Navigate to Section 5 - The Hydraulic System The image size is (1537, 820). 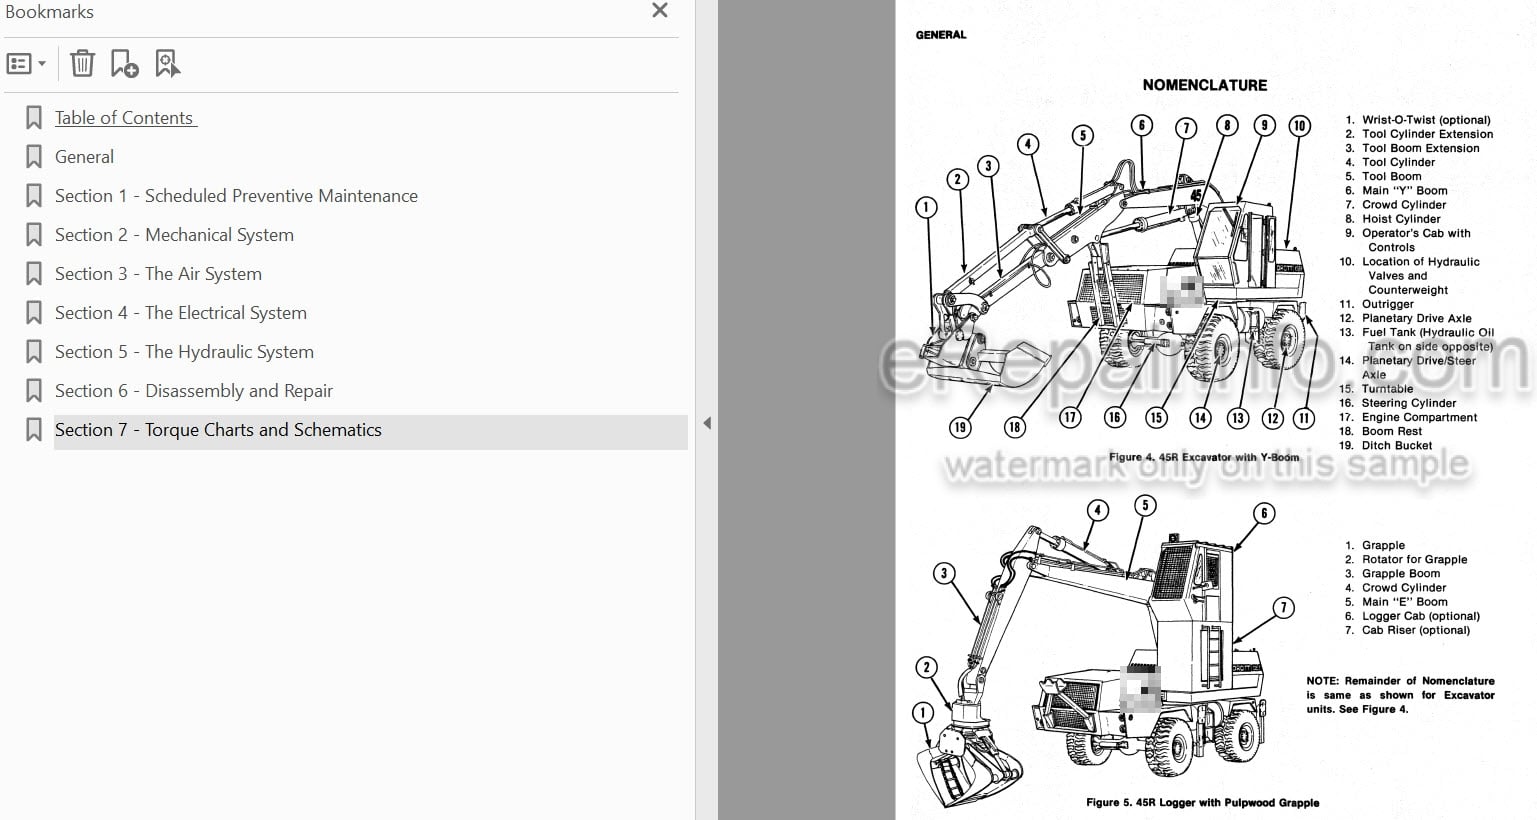click(184, 352)
